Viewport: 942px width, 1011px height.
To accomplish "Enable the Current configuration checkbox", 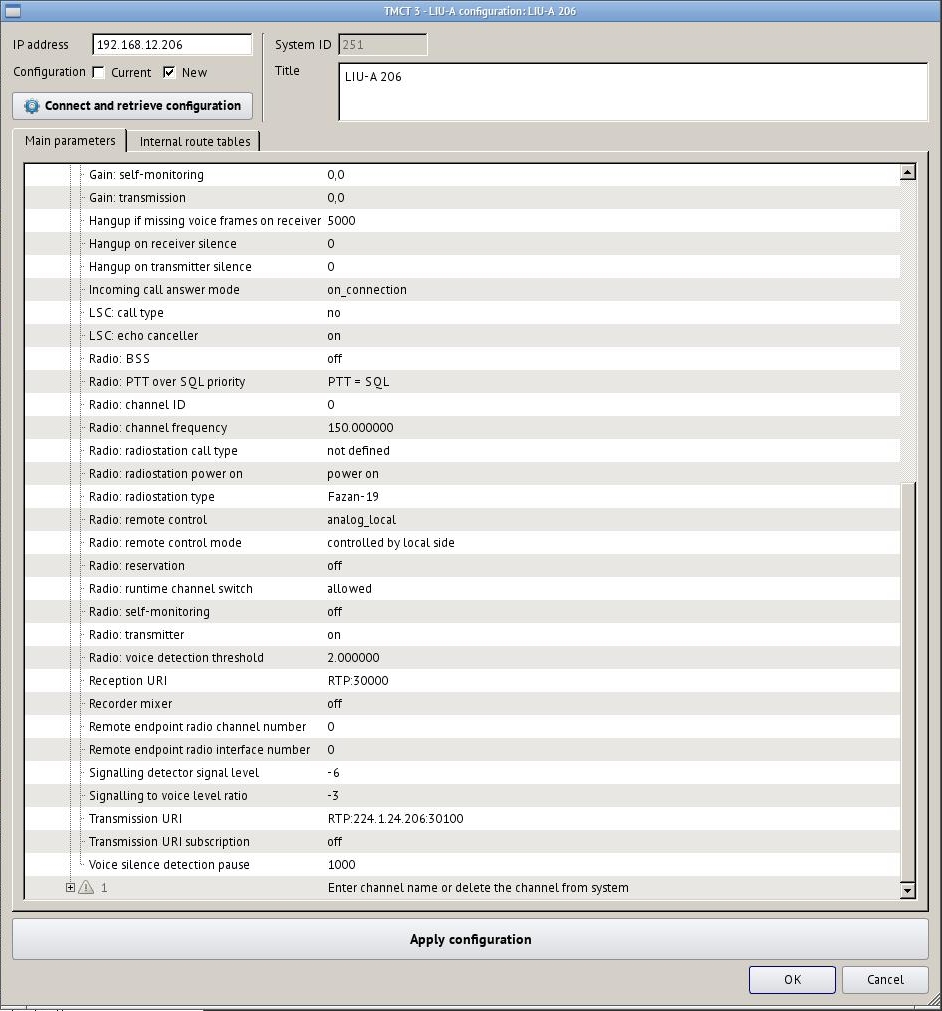I will 99,72.
